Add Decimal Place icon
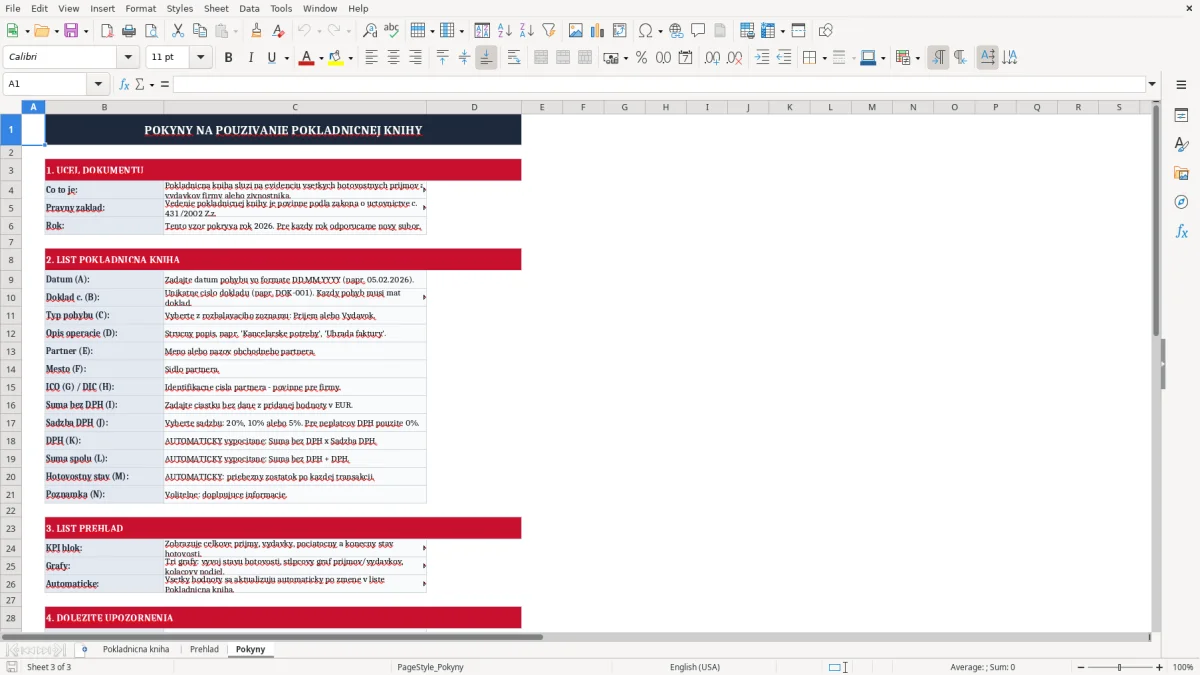Screen dimensions: 1200x675 (713, 58)
